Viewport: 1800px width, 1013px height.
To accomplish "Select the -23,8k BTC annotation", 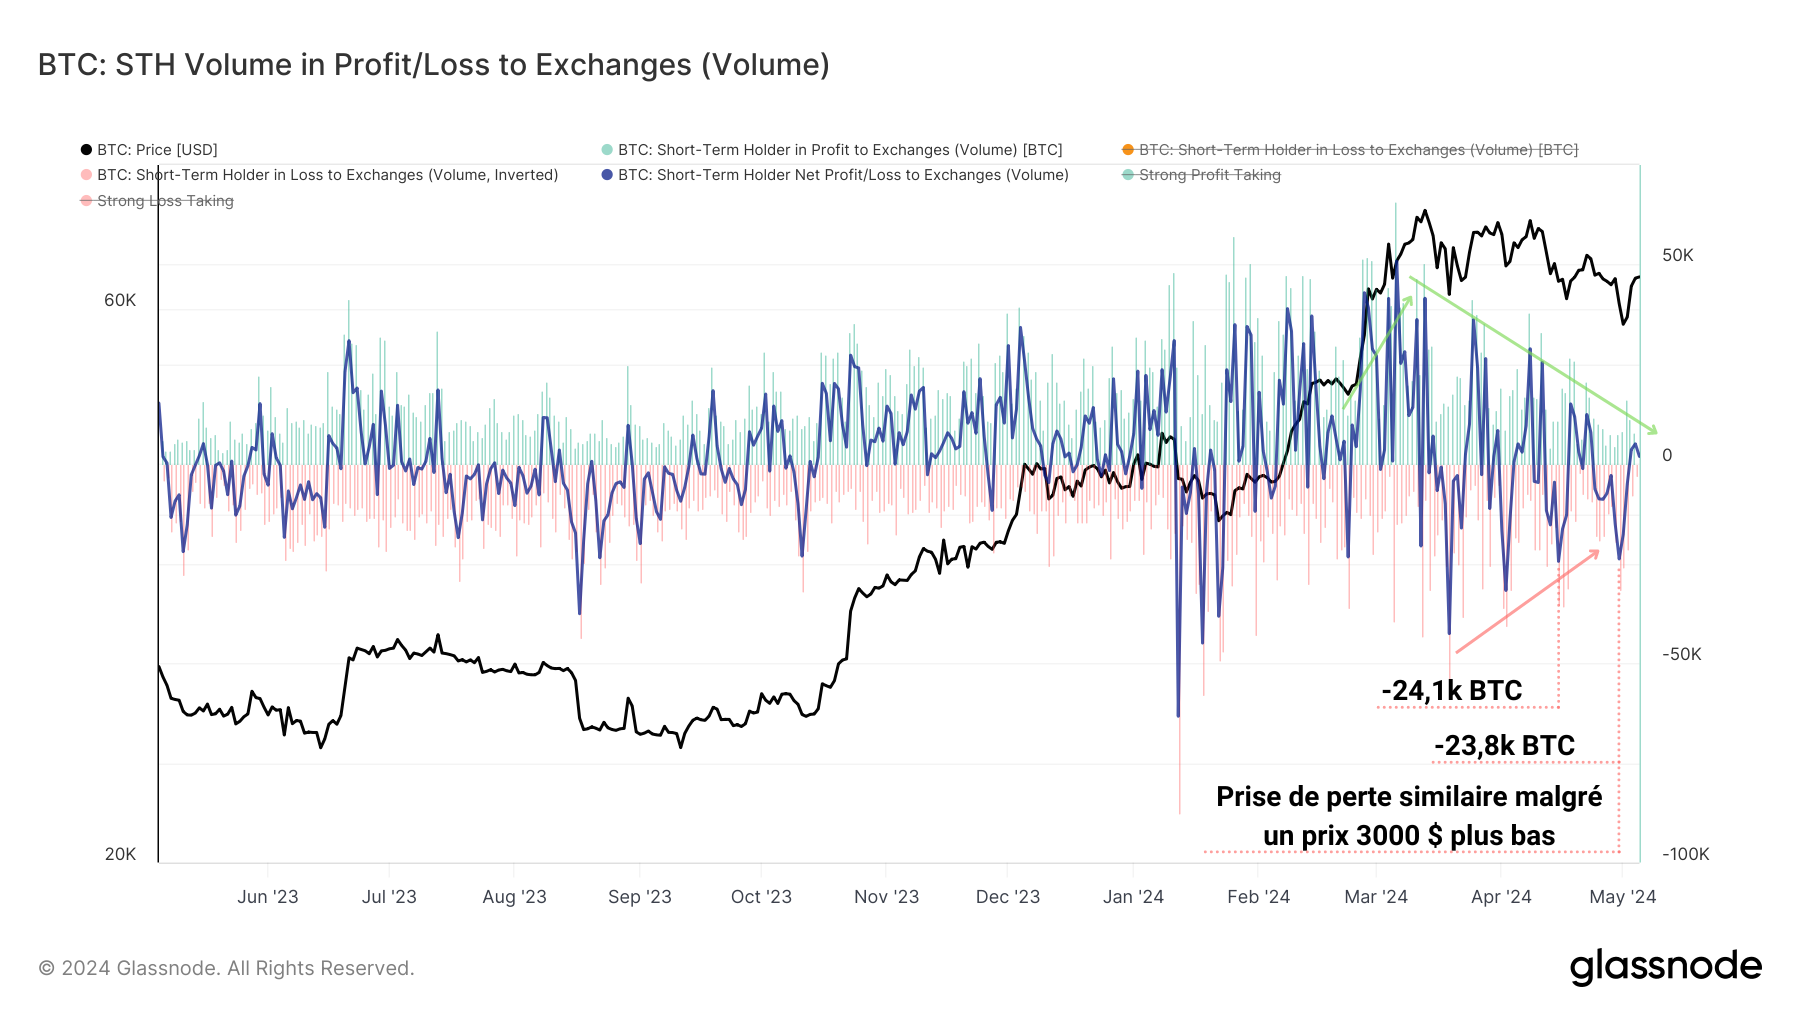I will click(1504, 746).
